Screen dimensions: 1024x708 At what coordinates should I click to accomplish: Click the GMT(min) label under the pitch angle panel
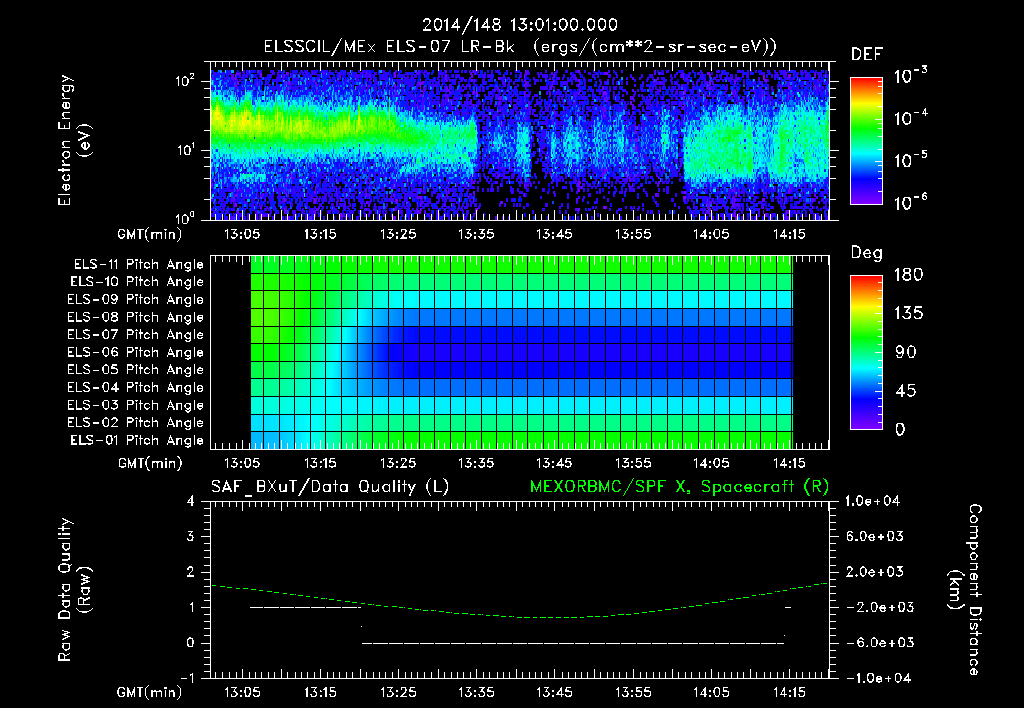tap(150, 463)
